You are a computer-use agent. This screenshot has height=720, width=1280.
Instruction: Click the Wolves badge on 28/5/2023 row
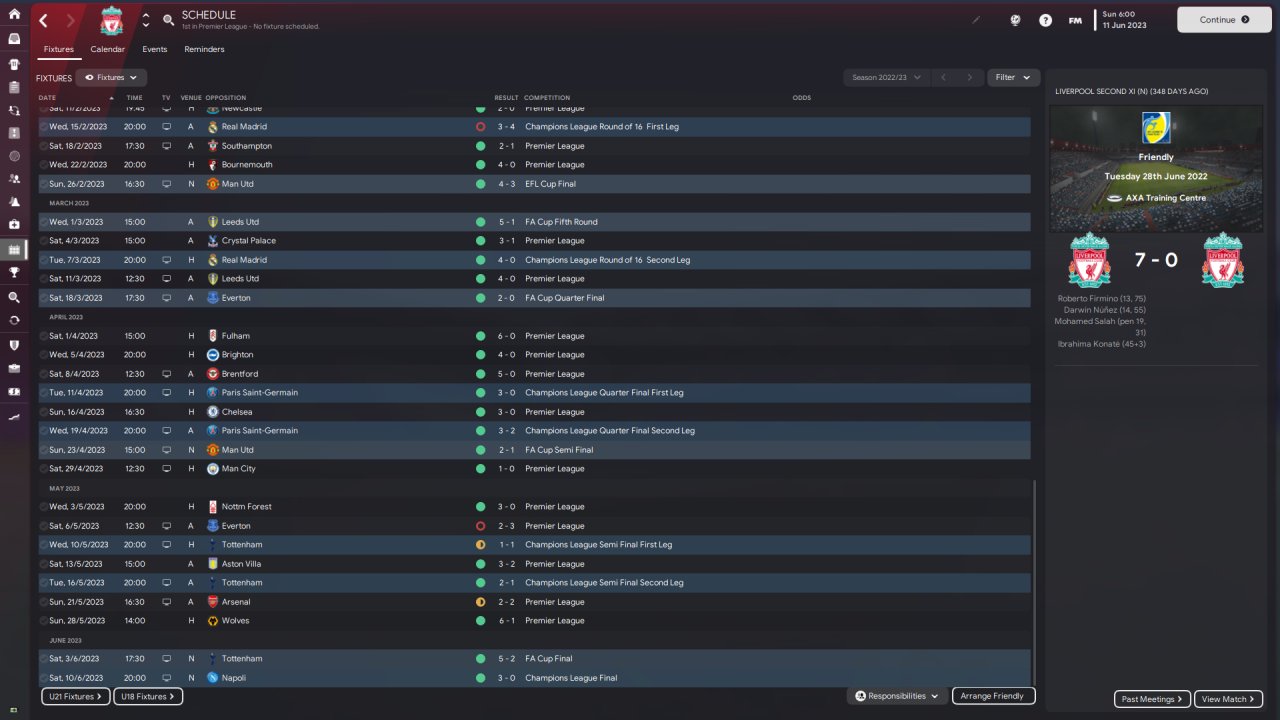[212, 621]
